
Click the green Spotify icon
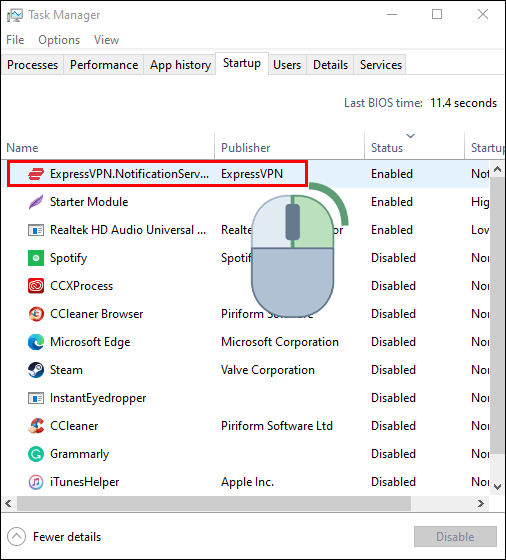pyautogui.click(x=36, y=258)
